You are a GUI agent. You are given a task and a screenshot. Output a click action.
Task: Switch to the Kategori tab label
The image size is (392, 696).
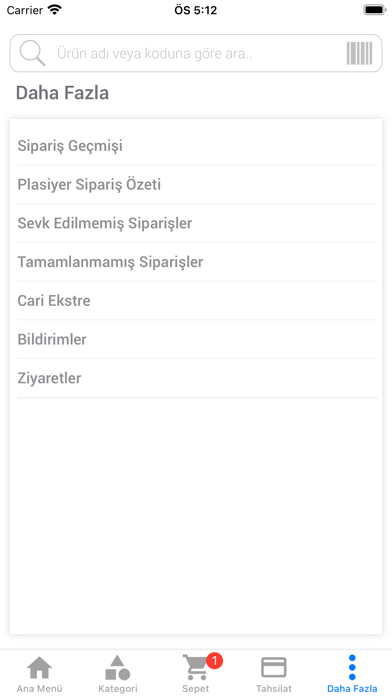pos(118,689)
